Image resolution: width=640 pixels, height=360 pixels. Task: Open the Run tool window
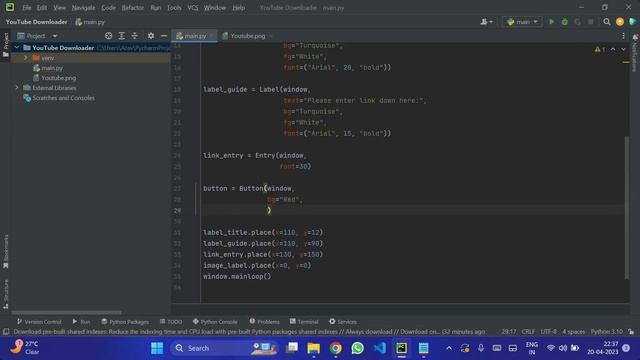81,322
